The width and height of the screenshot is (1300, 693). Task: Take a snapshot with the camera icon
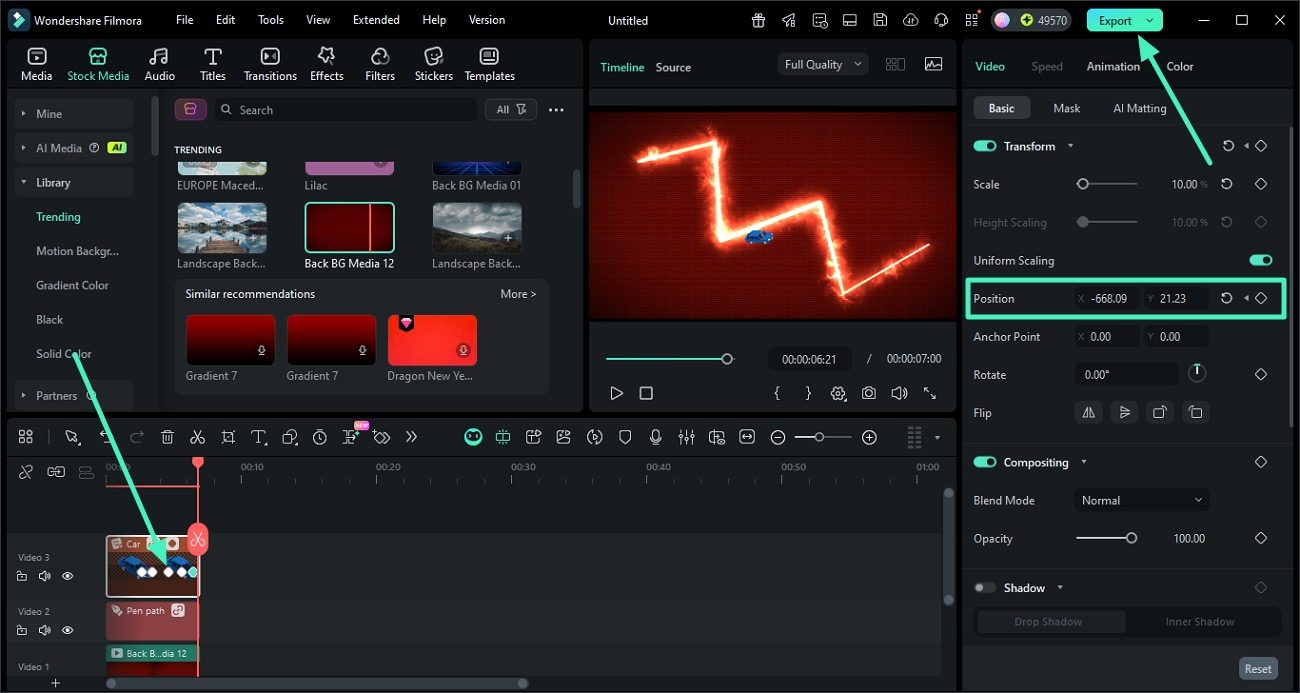tap(868, 393)
